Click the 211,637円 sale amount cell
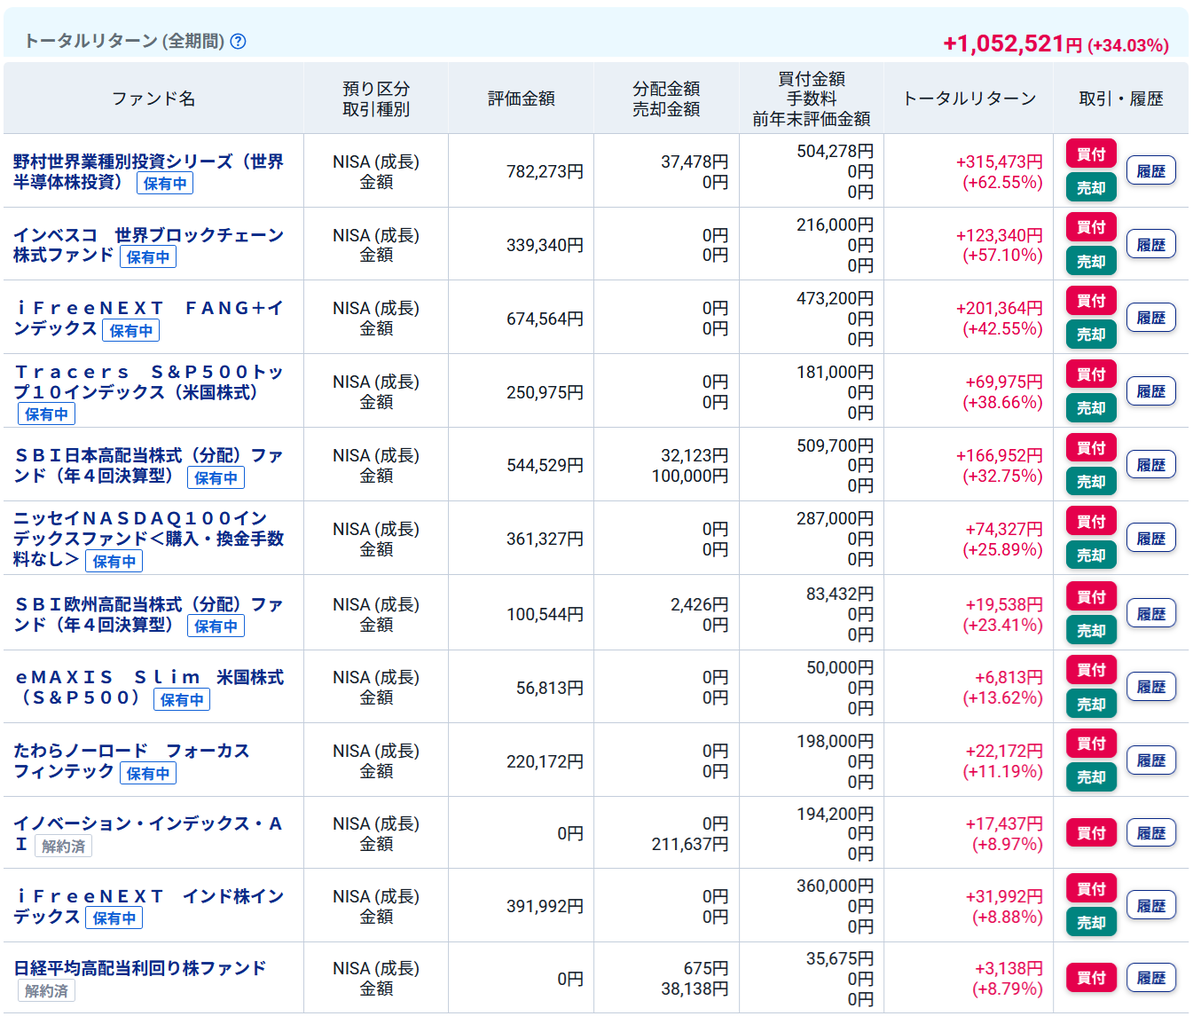The width and height of the screenshot is (1193, 1024). [689, 844]
